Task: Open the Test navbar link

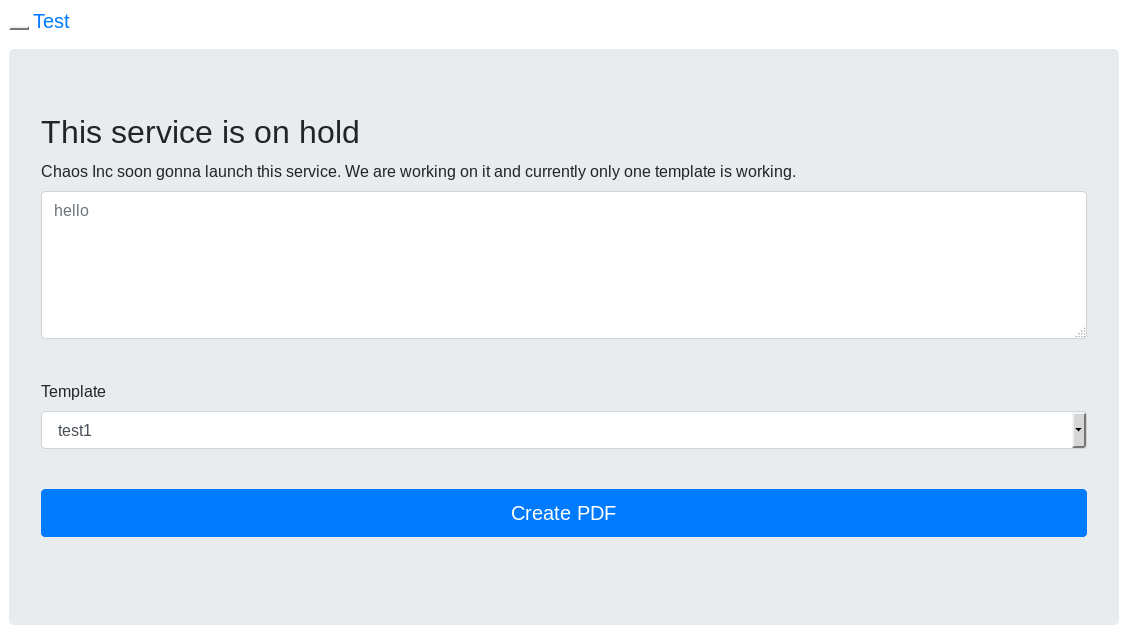Action: point(51,22)
